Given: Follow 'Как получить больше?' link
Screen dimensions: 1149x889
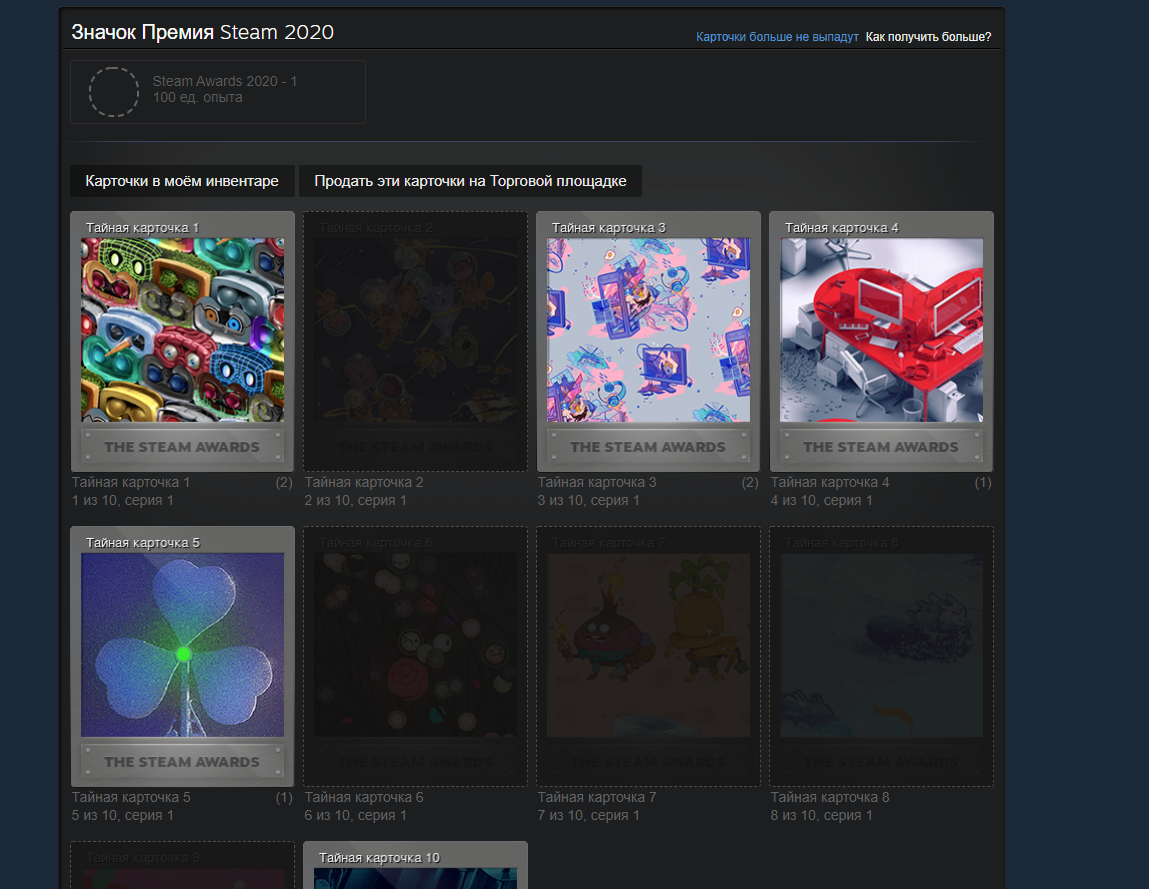Looking at the screenshot, I should click(x=928, y=37).
